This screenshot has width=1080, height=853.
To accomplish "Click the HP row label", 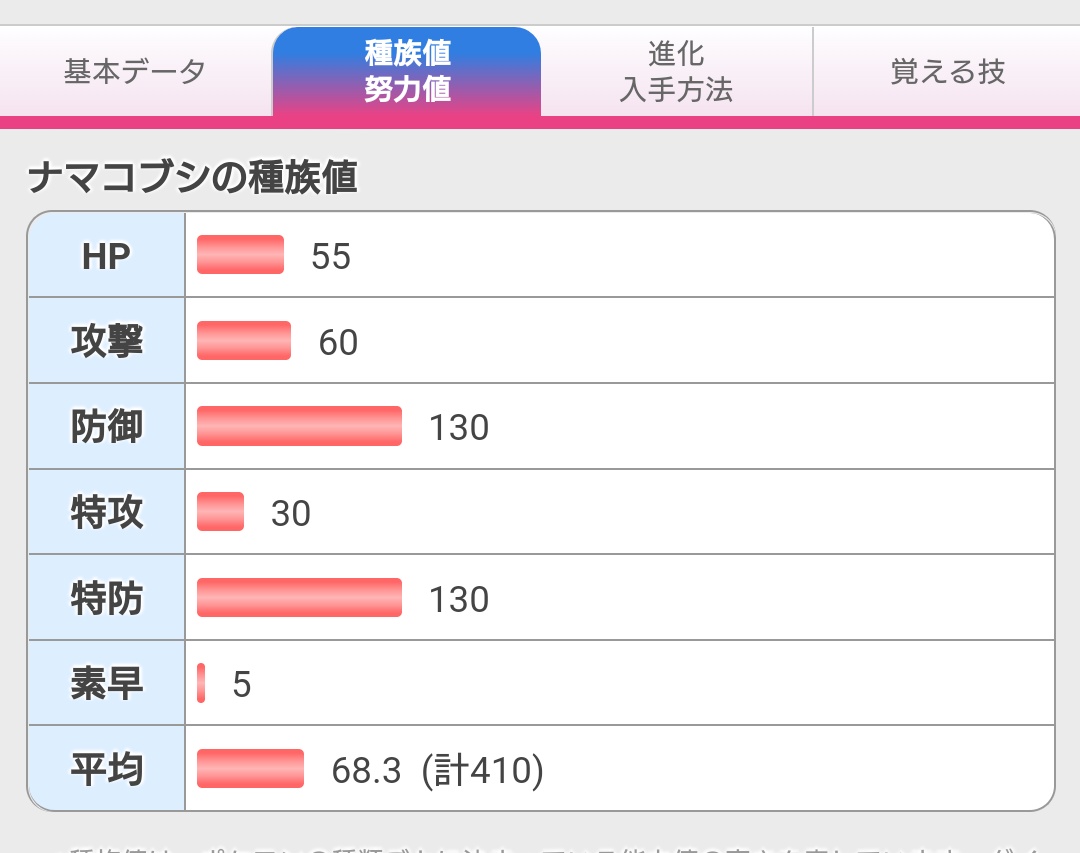I will tap(106, 256).
